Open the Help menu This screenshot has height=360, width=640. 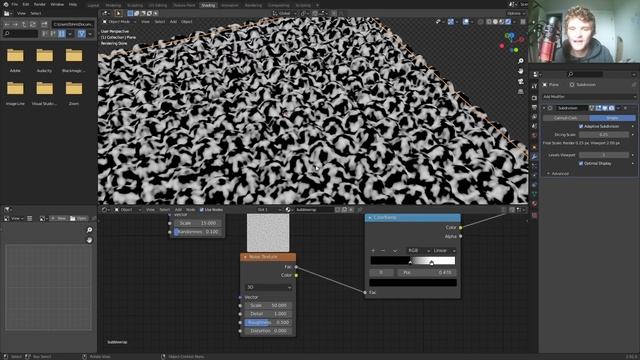coord(73,4)
